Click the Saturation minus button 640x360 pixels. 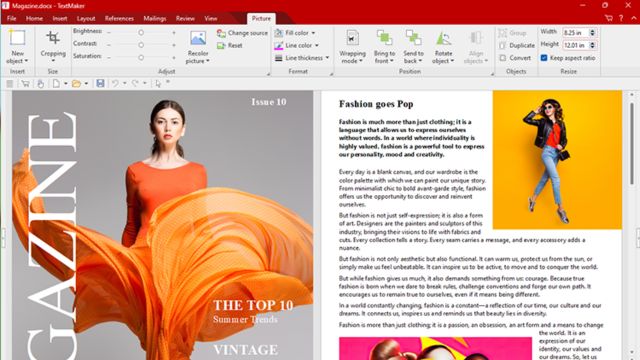tap(109, 58)
